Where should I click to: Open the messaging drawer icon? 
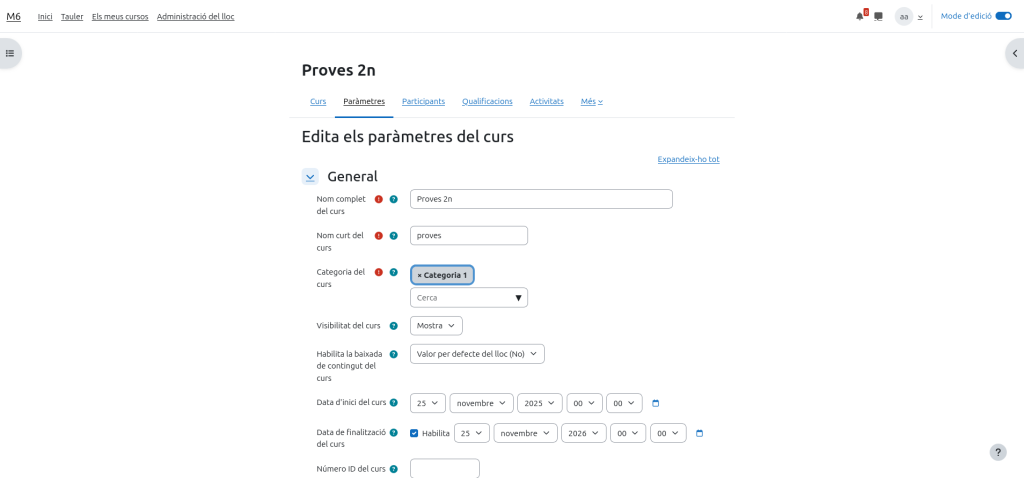[x=878, y=16]
